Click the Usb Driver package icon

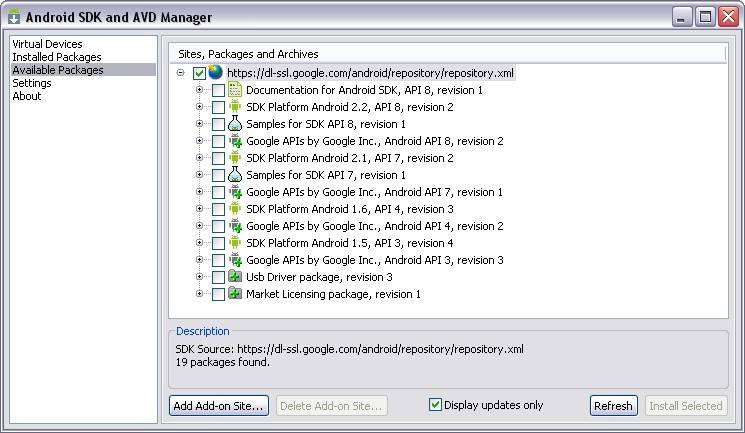(235, 276)
